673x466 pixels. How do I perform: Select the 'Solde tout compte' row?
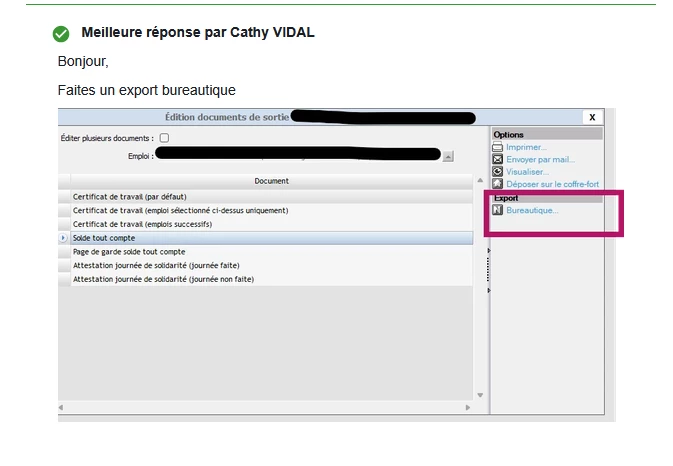click(x=271, y=238)
